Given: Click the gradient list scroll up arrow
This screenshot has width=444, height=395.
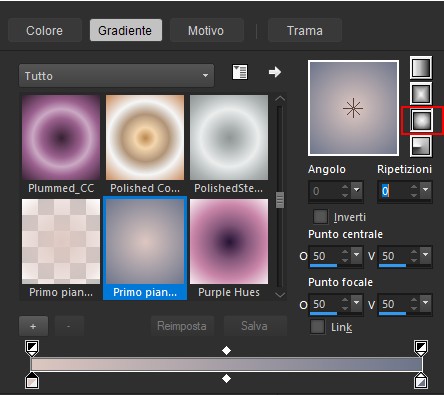Looking at the screenshot, I should click(x=280, y=99).
